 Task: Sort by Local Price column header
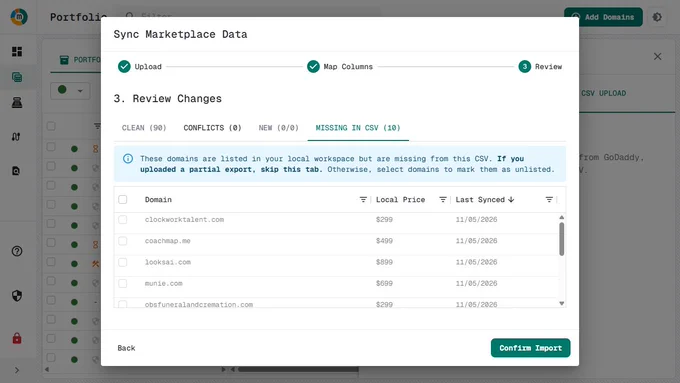tap(400, 200)
